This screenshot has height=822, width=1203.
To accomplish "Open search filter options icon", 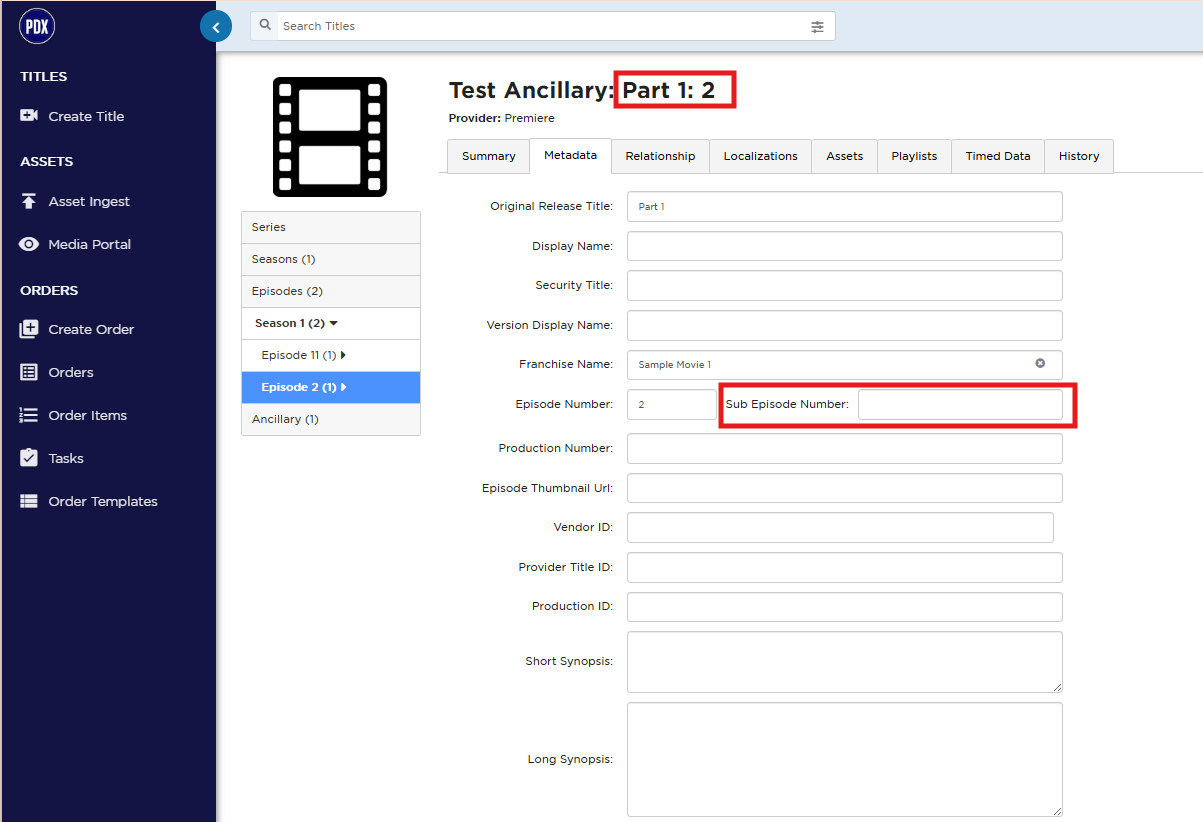I will click(x=817, y=27).
